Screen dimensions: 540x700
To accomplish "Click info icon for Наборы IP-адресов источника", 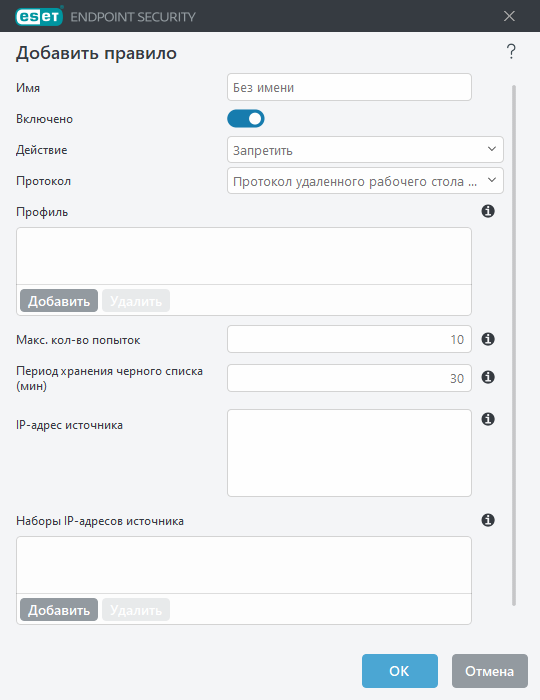I will click(x=488, y=520).
